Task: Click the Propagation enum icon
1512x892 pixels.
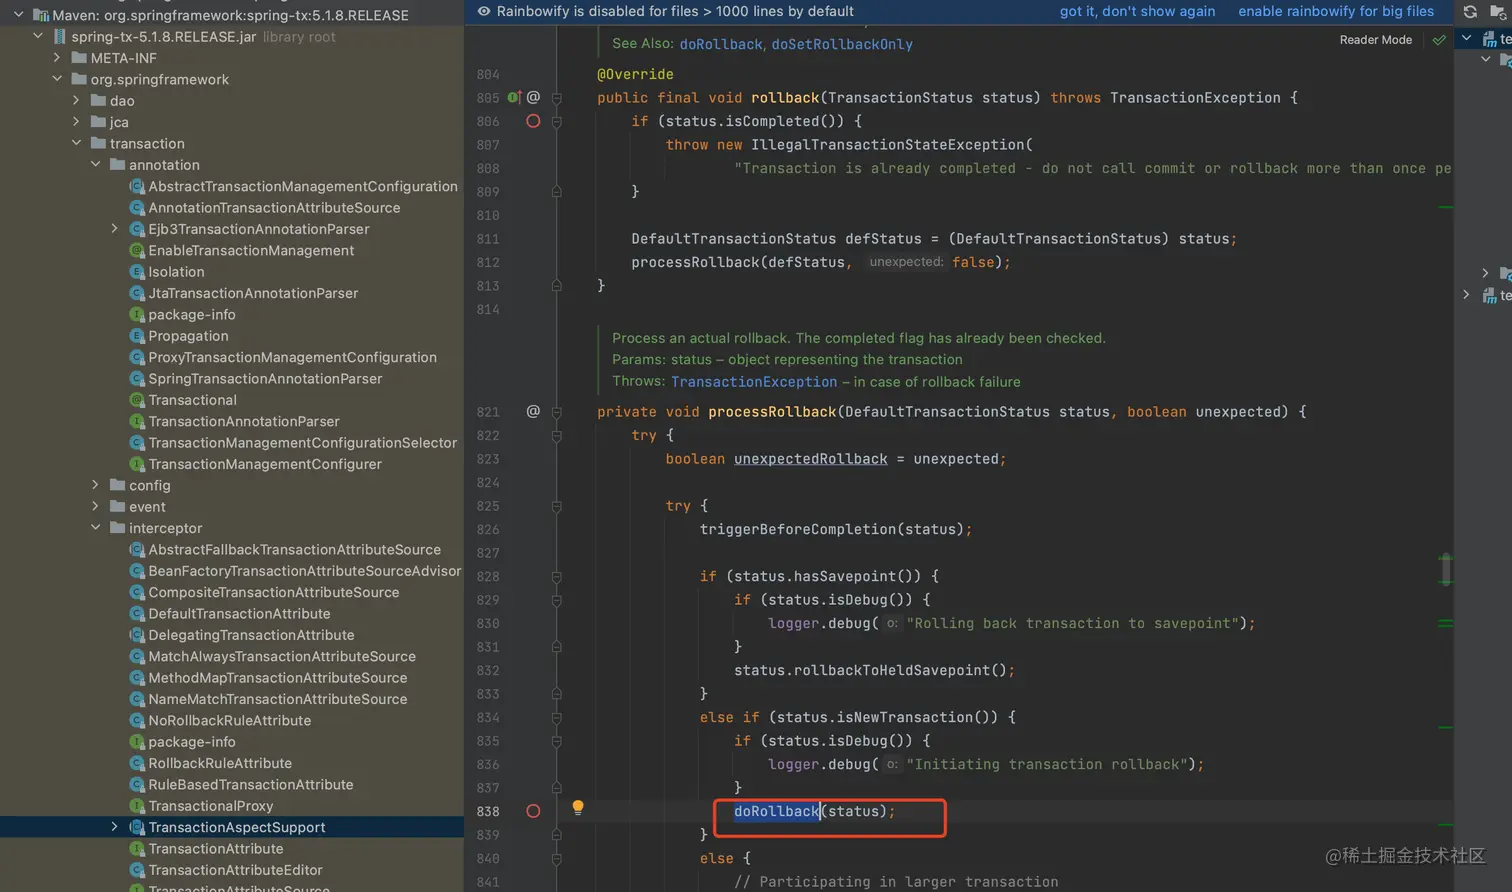Action: (137, 336)
